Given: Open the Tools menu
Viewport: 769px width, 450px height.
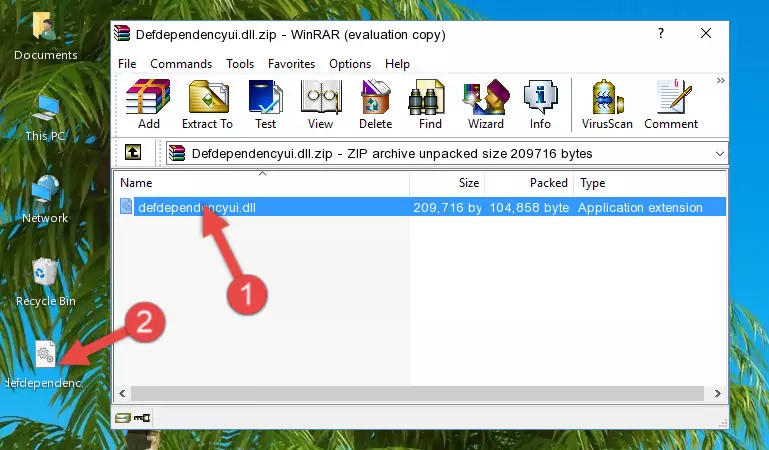Looking at the screenshot, I should tap(240, 64).
